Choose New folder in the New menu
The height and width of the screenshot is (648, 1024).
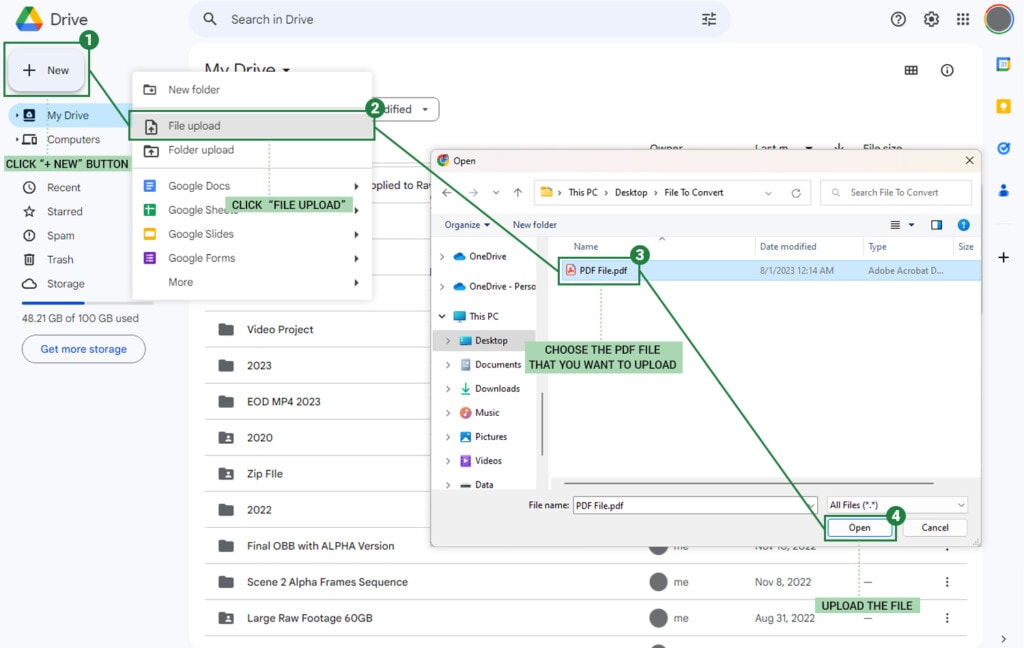[x=252, y=89]
